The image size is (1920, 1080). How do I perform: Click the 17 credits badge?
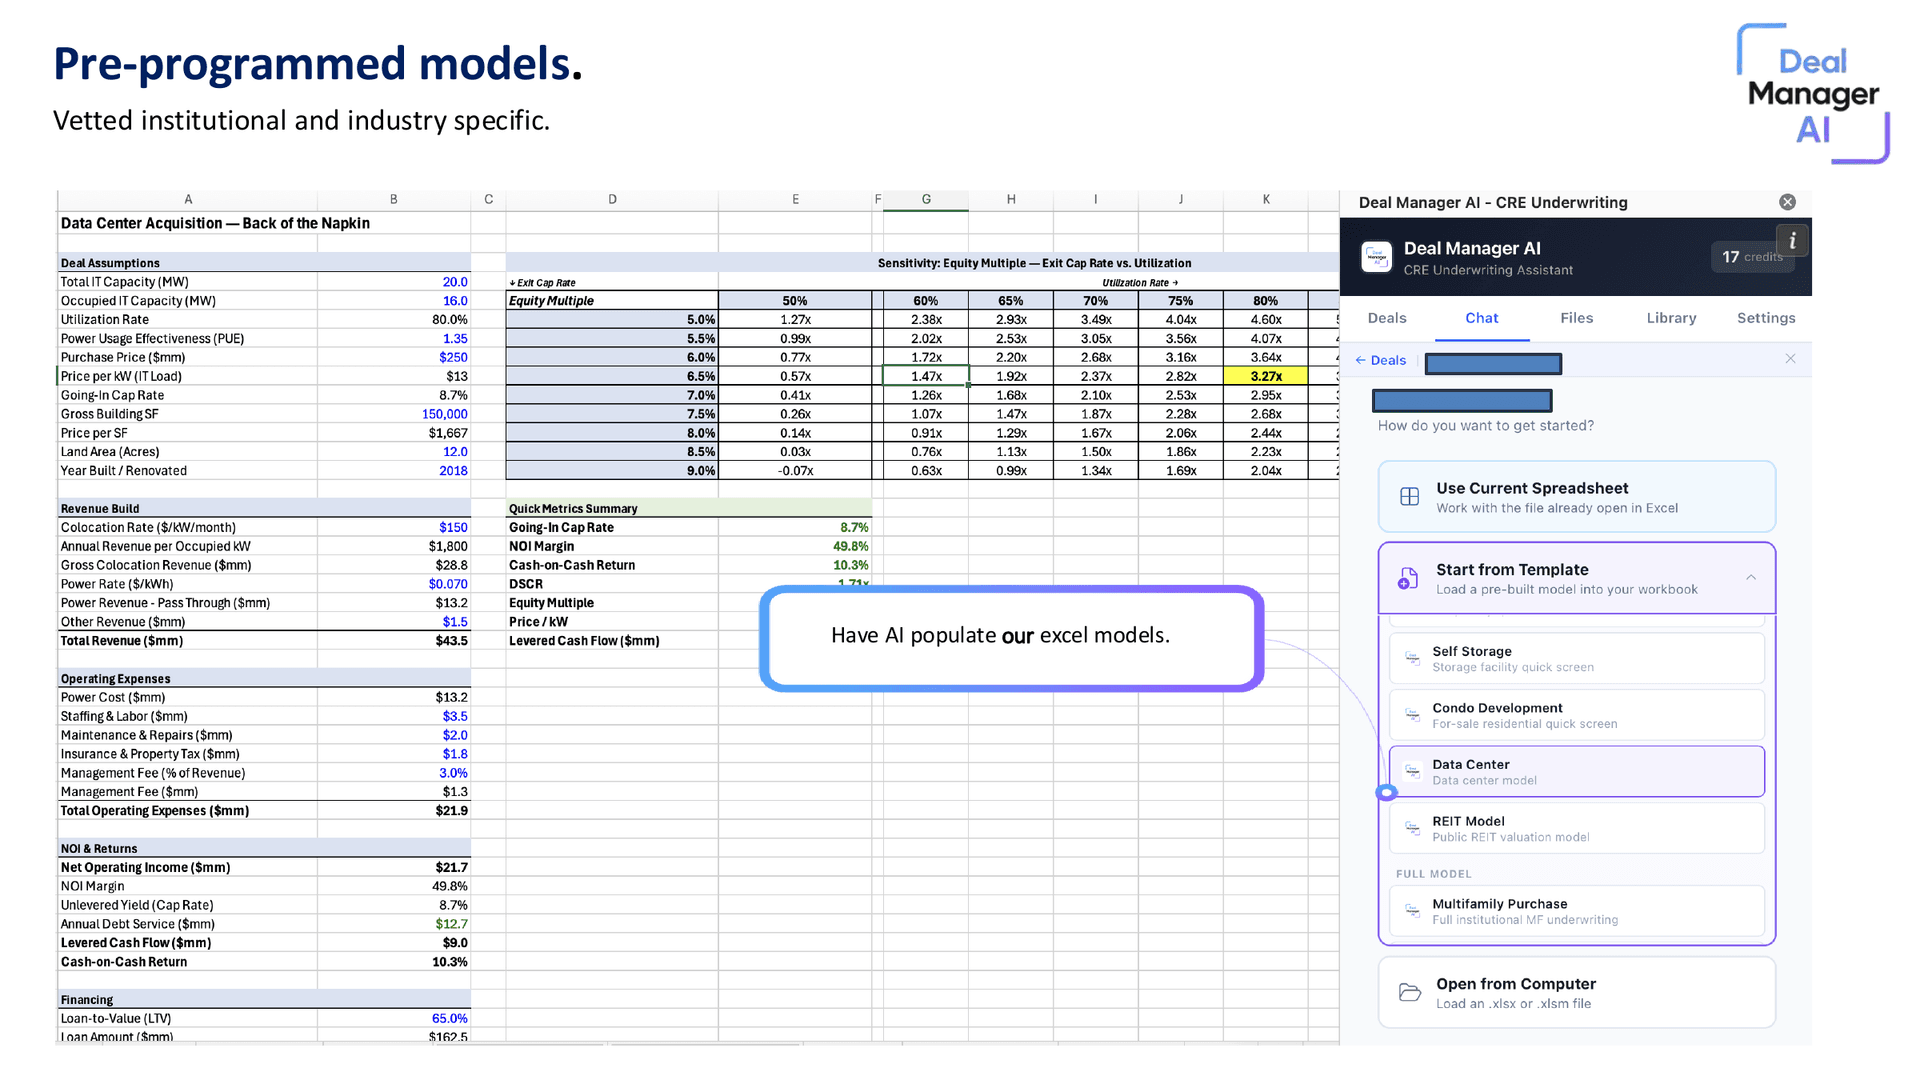1750,257
